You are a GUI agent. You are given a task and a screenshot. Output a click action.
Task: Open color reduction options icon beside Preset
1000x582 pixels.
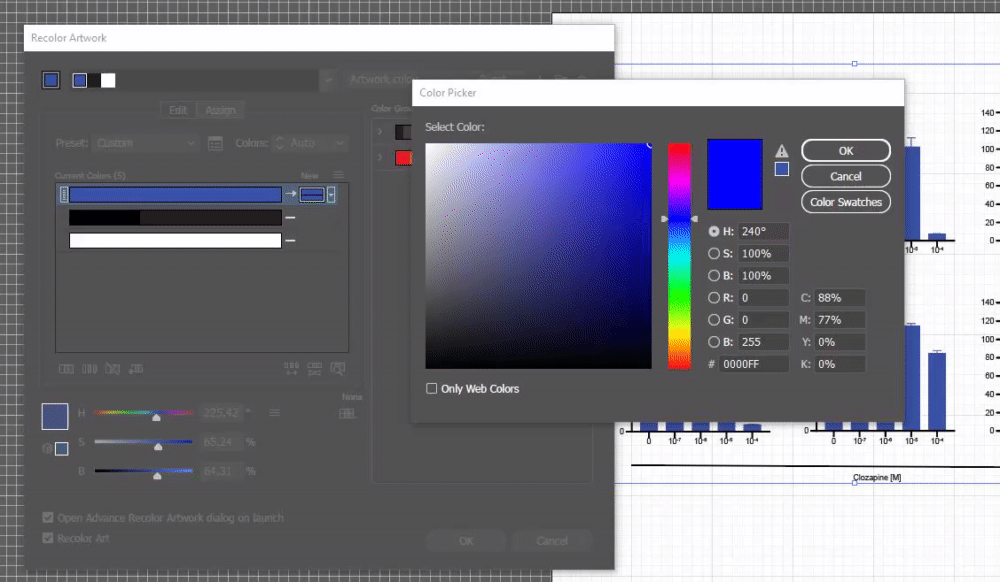(216, 143)
